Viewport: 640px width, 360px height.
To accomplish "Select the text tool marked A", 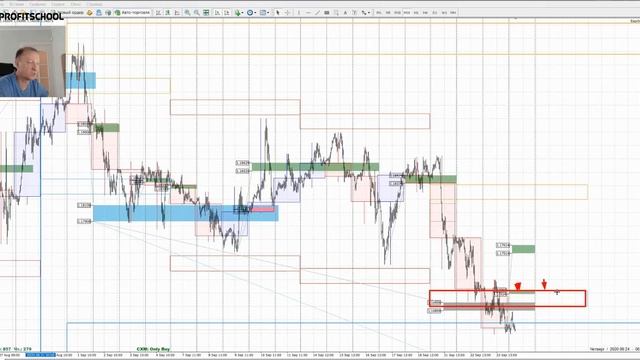I will point(345,13).
